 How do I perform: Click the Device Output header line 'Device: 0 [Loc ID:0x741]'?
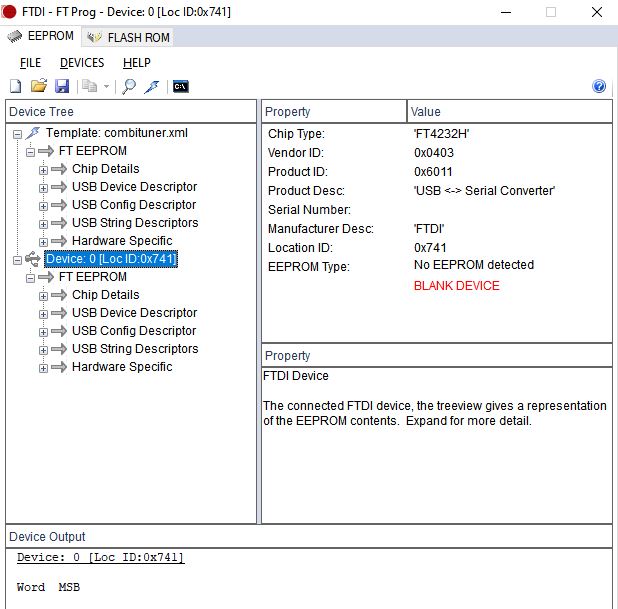(x=101, y=557)
